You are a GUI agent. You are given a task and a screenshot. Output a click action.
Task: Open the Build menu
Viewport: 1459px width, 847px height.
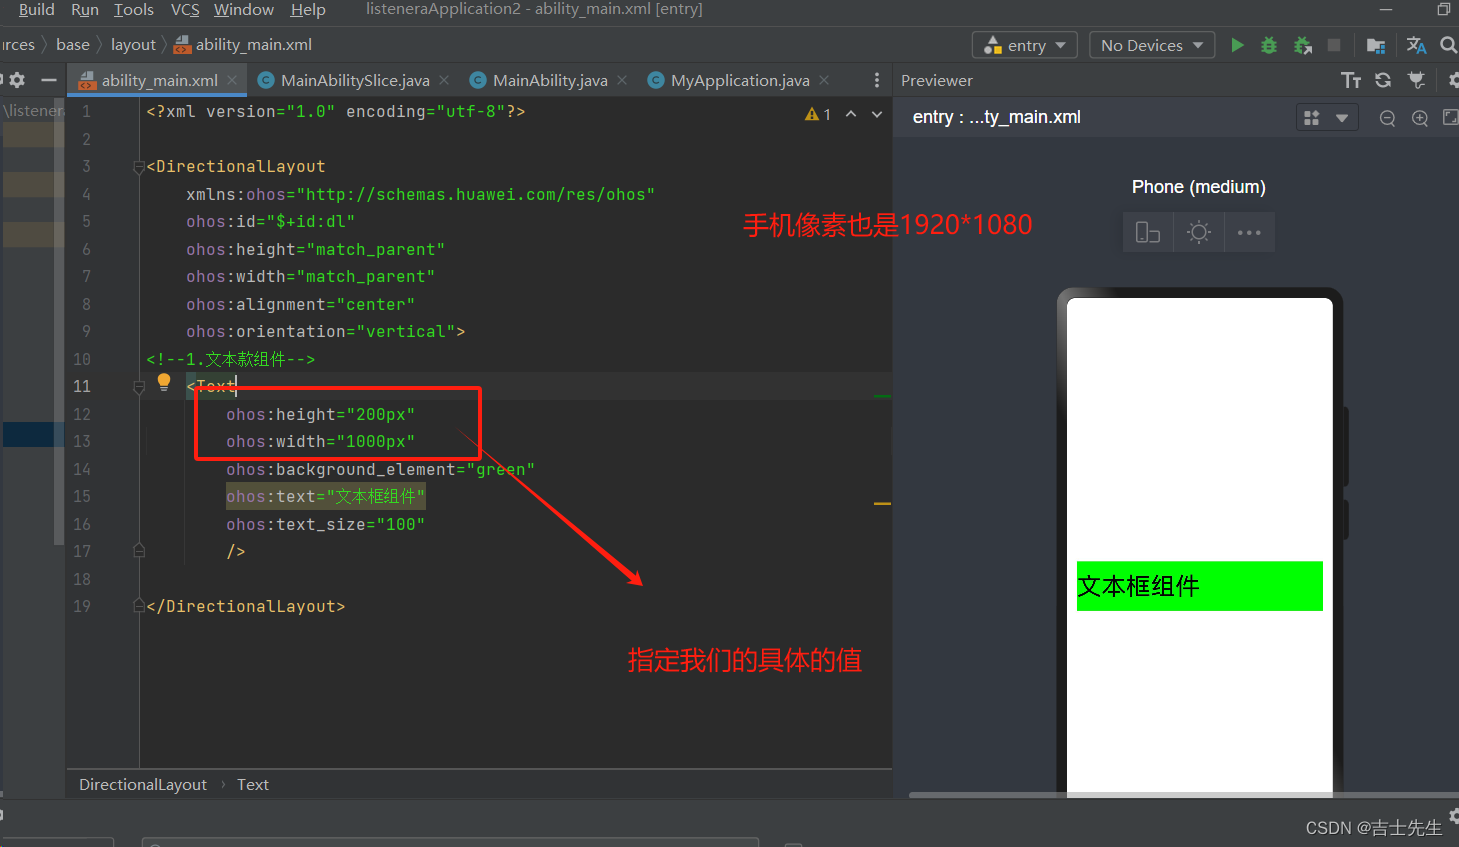click(36, 9)
